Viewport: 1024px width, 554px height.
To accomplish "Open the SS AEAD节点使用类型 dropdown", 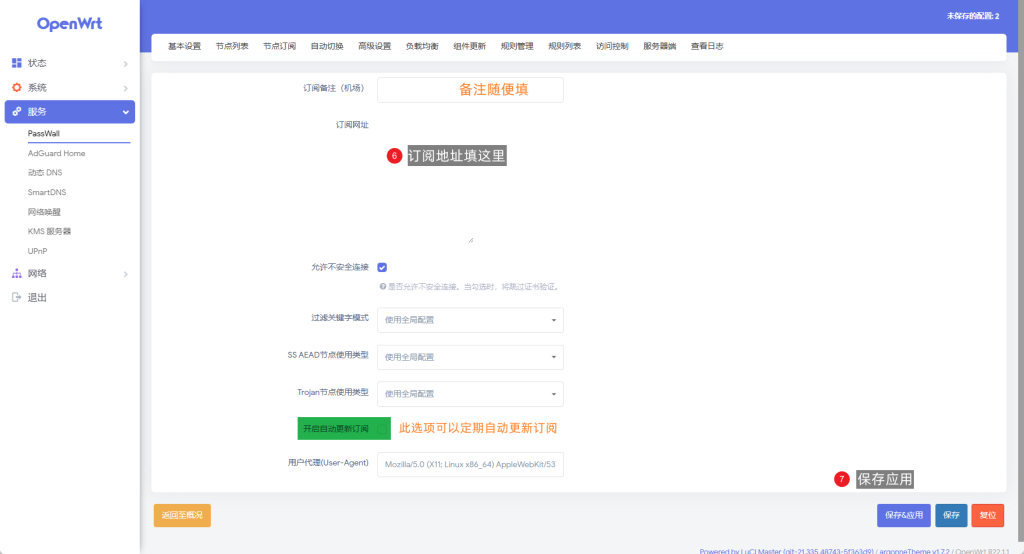I will (470, 357).
